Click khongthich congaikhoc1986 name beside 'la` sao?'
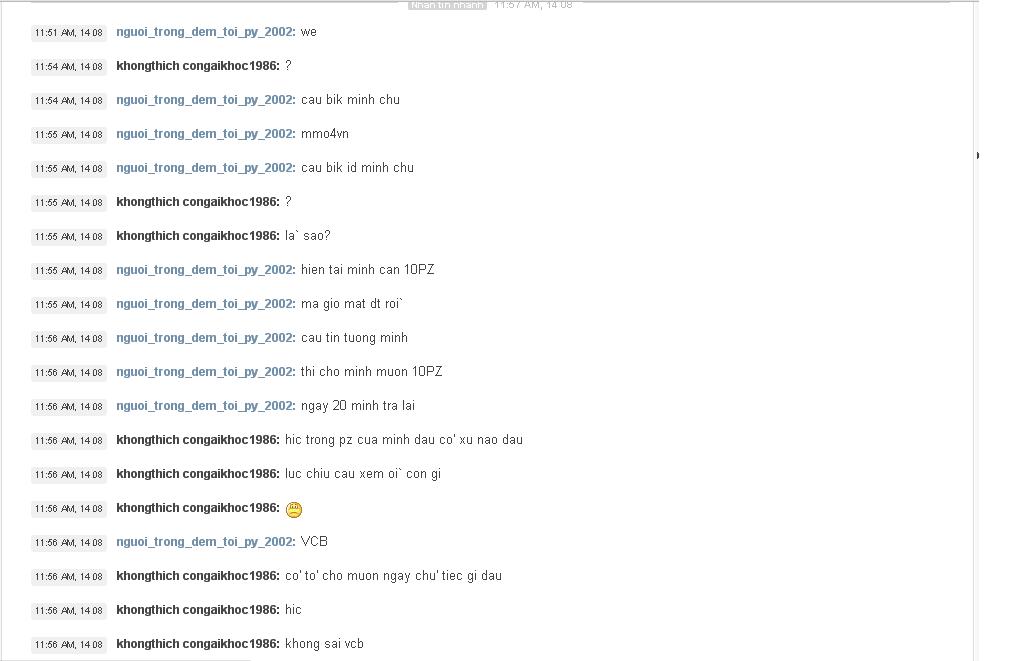 click(198, 236)
